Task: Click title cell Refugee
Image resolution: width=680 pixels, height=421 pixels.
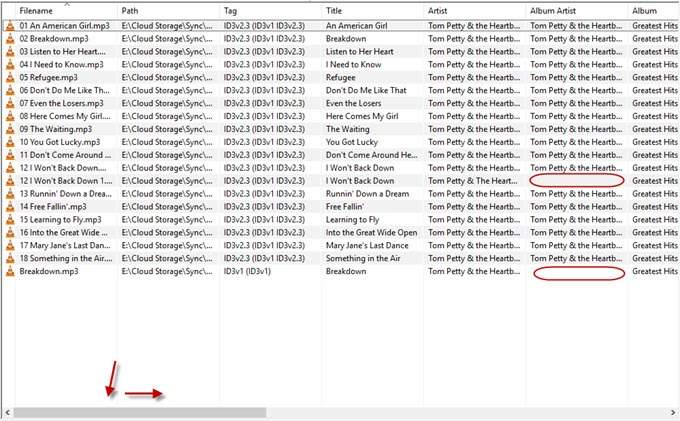Action: pos(340,78)
